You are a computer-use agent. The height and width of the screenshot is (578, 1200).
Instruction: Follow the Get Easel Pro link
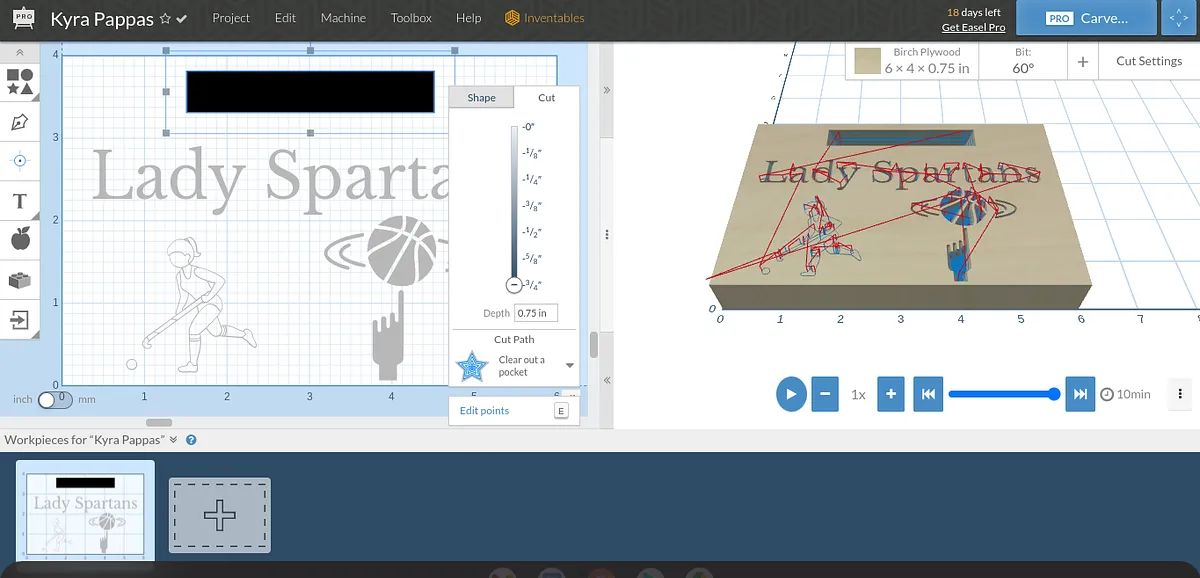[x=973, y=27]
